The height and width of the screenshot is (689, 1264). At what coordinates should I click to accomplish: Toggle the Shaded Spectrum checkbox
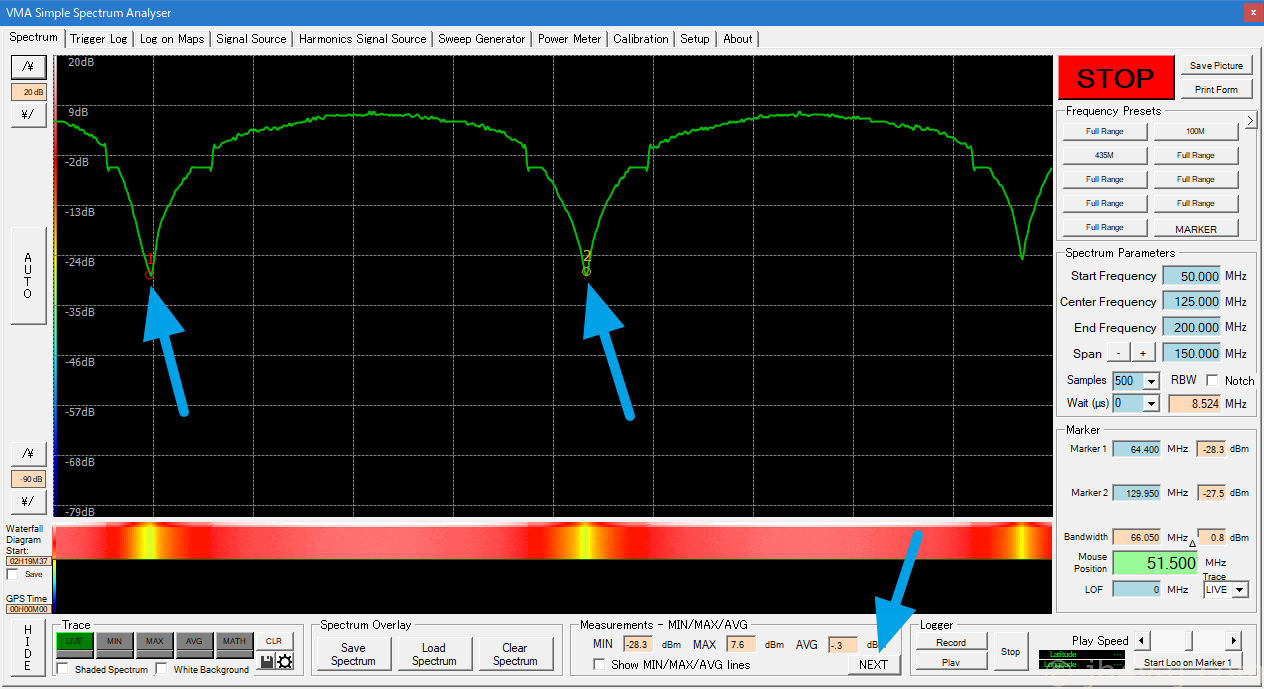[x=63, y=669]
